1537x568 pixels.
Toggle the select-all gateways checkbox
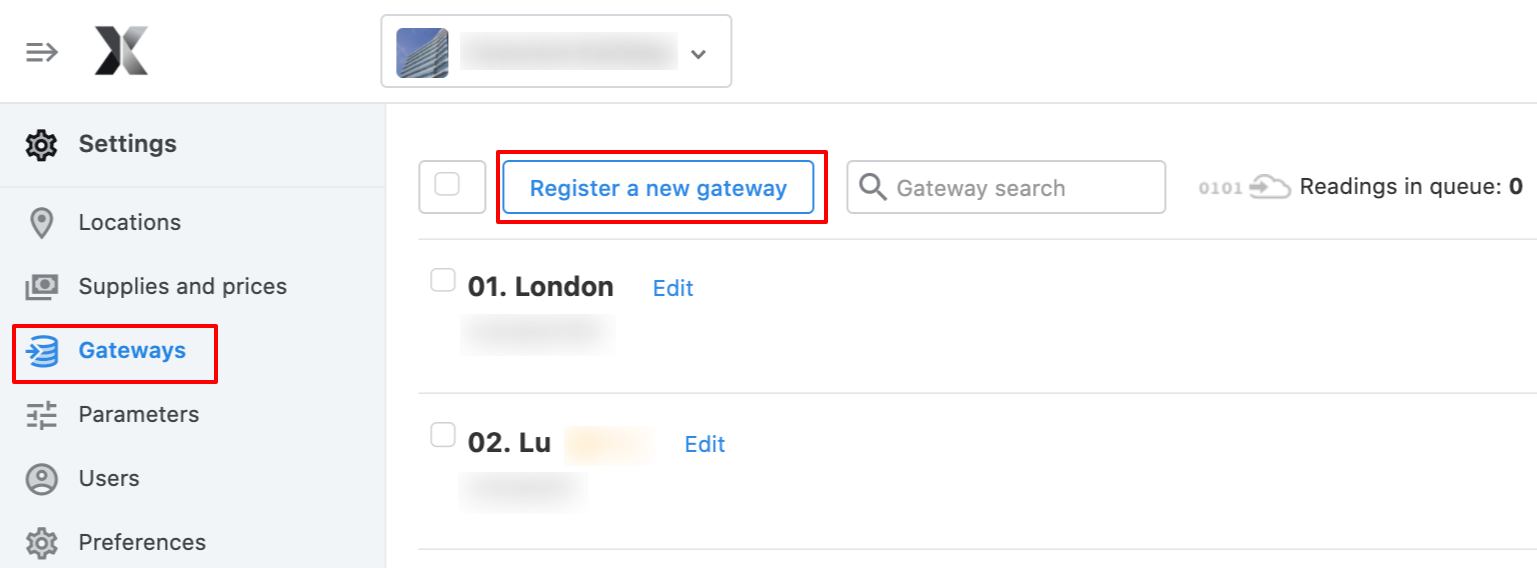pos(447,184)
